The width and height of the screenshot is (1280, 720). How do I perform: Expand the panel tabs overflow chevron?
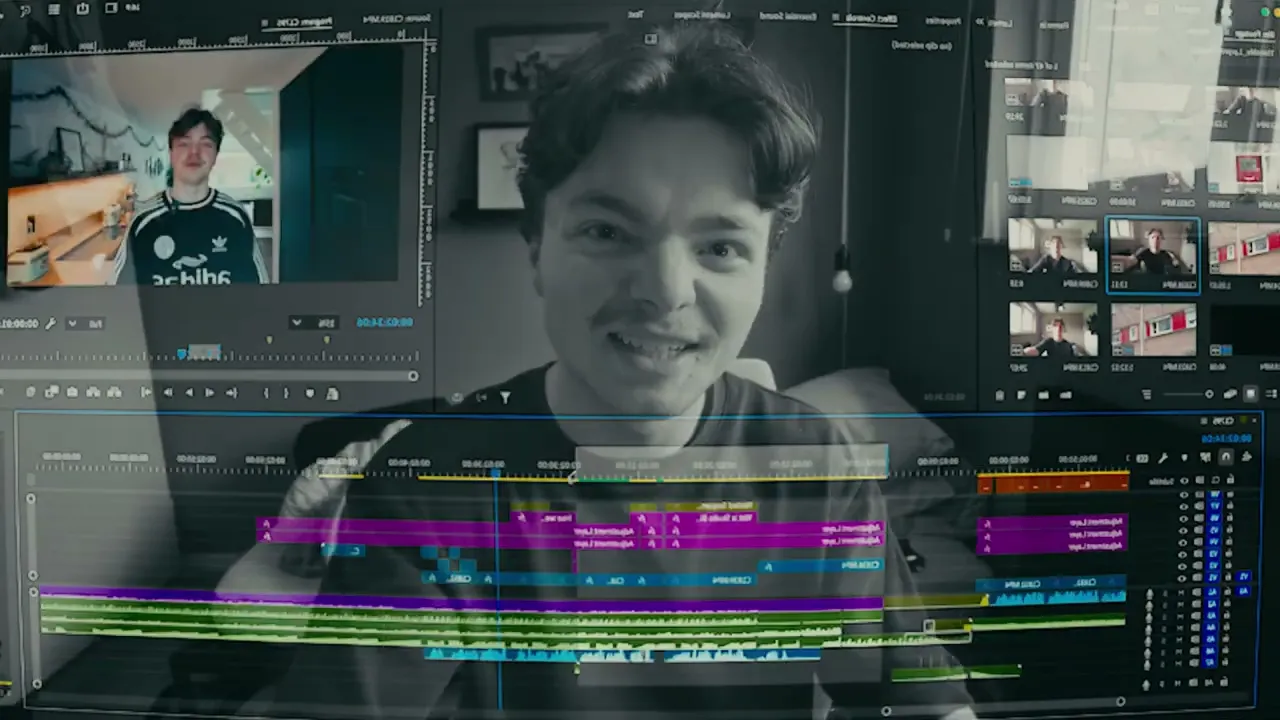(x=980, y=21)
